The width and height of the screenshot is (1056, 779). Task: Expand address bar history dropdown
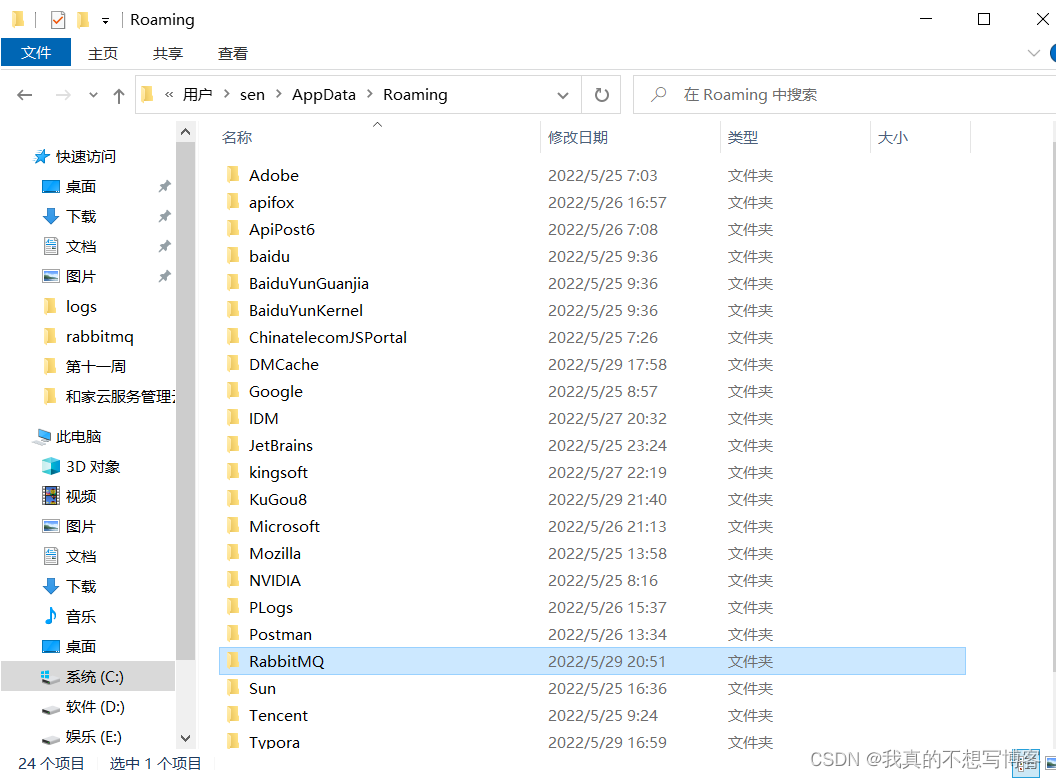click(x=563, y=95)
